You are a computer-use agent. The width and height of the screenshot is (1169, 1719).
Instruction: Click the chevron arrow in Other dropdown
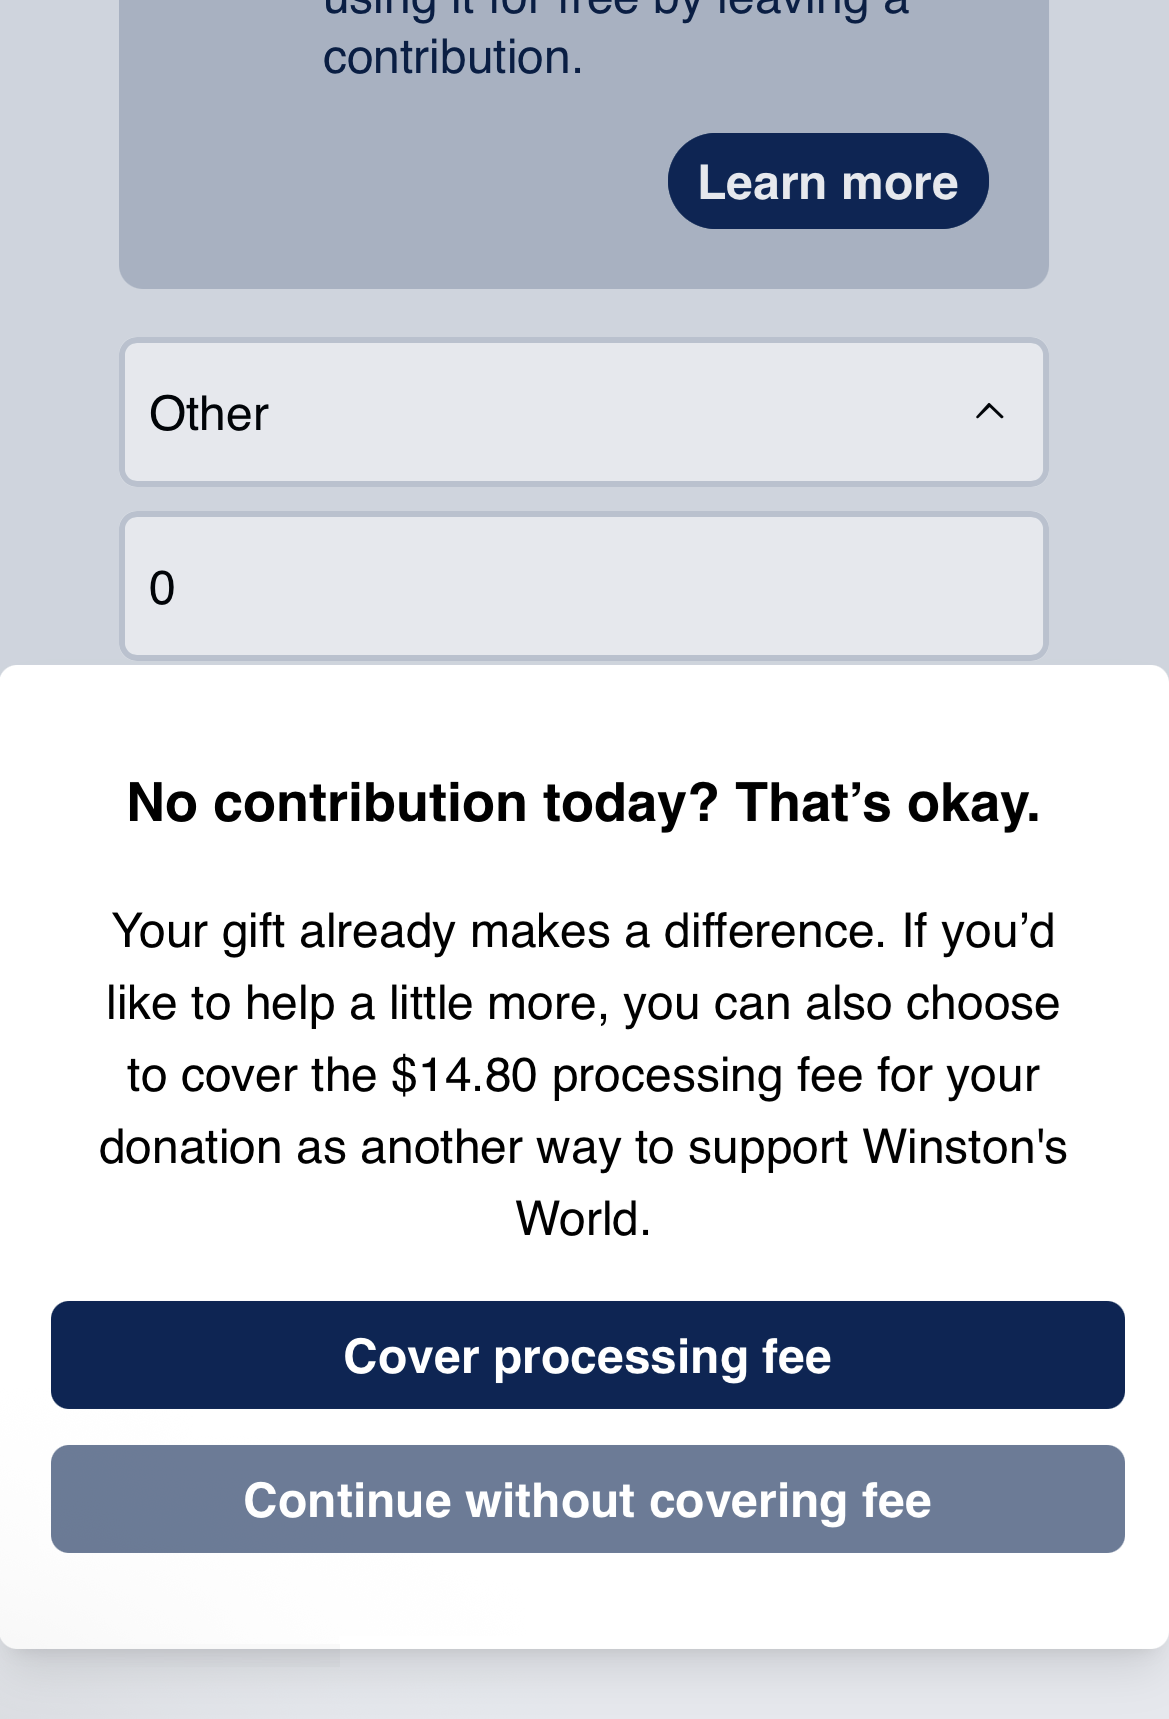pos(989,412)
